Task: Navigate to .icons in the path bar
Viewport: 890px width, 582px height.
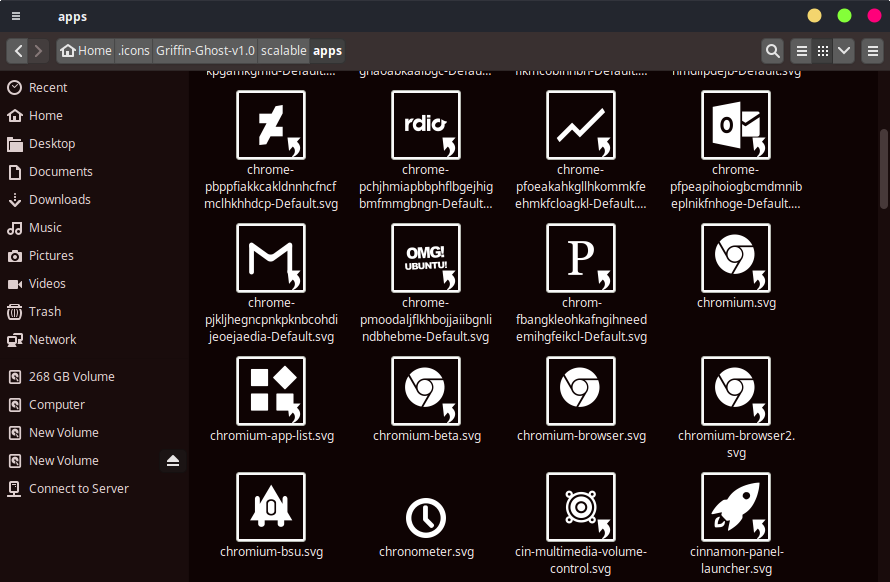Action: coord(134,51)
